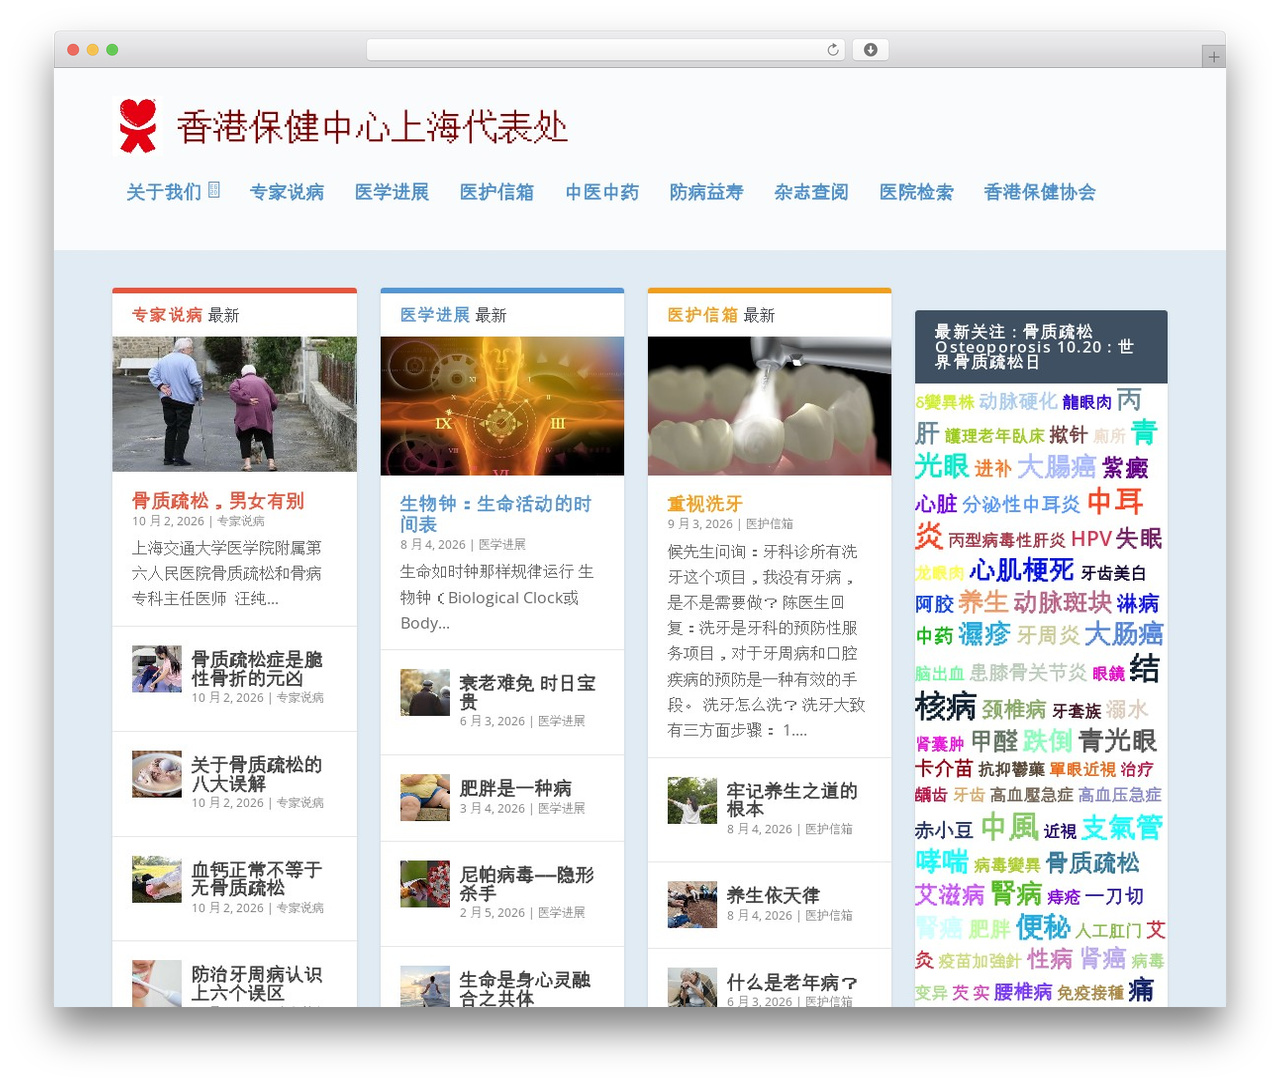Open article 血钙正常不等于无骨质疏松
Viewport: 1280px width, 1084px height.
tap(257, 879)
